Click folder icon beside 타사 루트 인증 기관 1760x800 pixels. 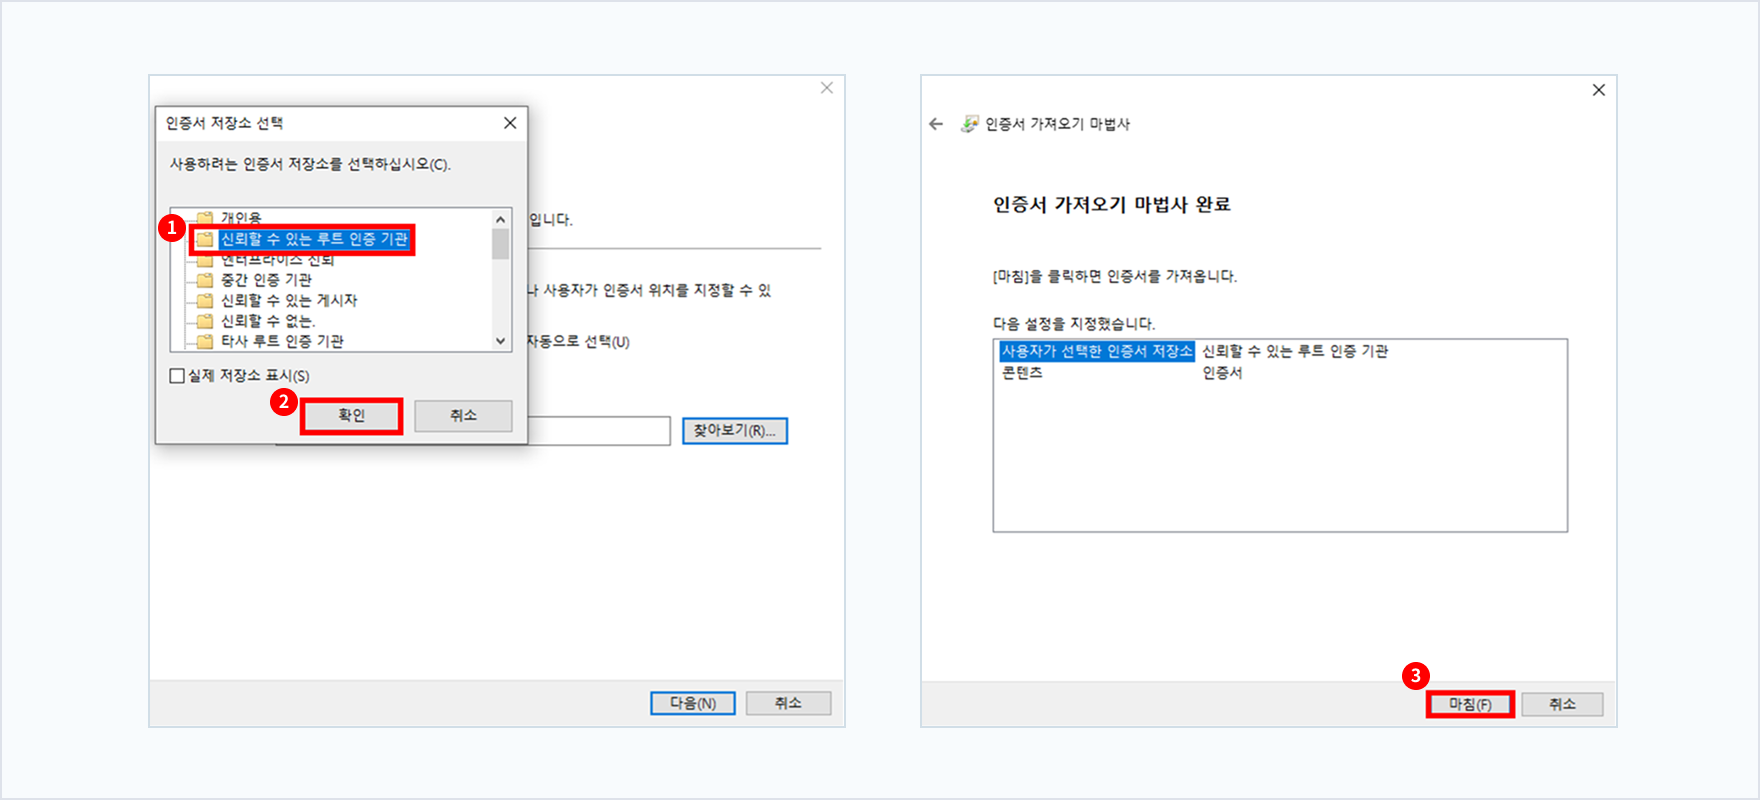205,341
